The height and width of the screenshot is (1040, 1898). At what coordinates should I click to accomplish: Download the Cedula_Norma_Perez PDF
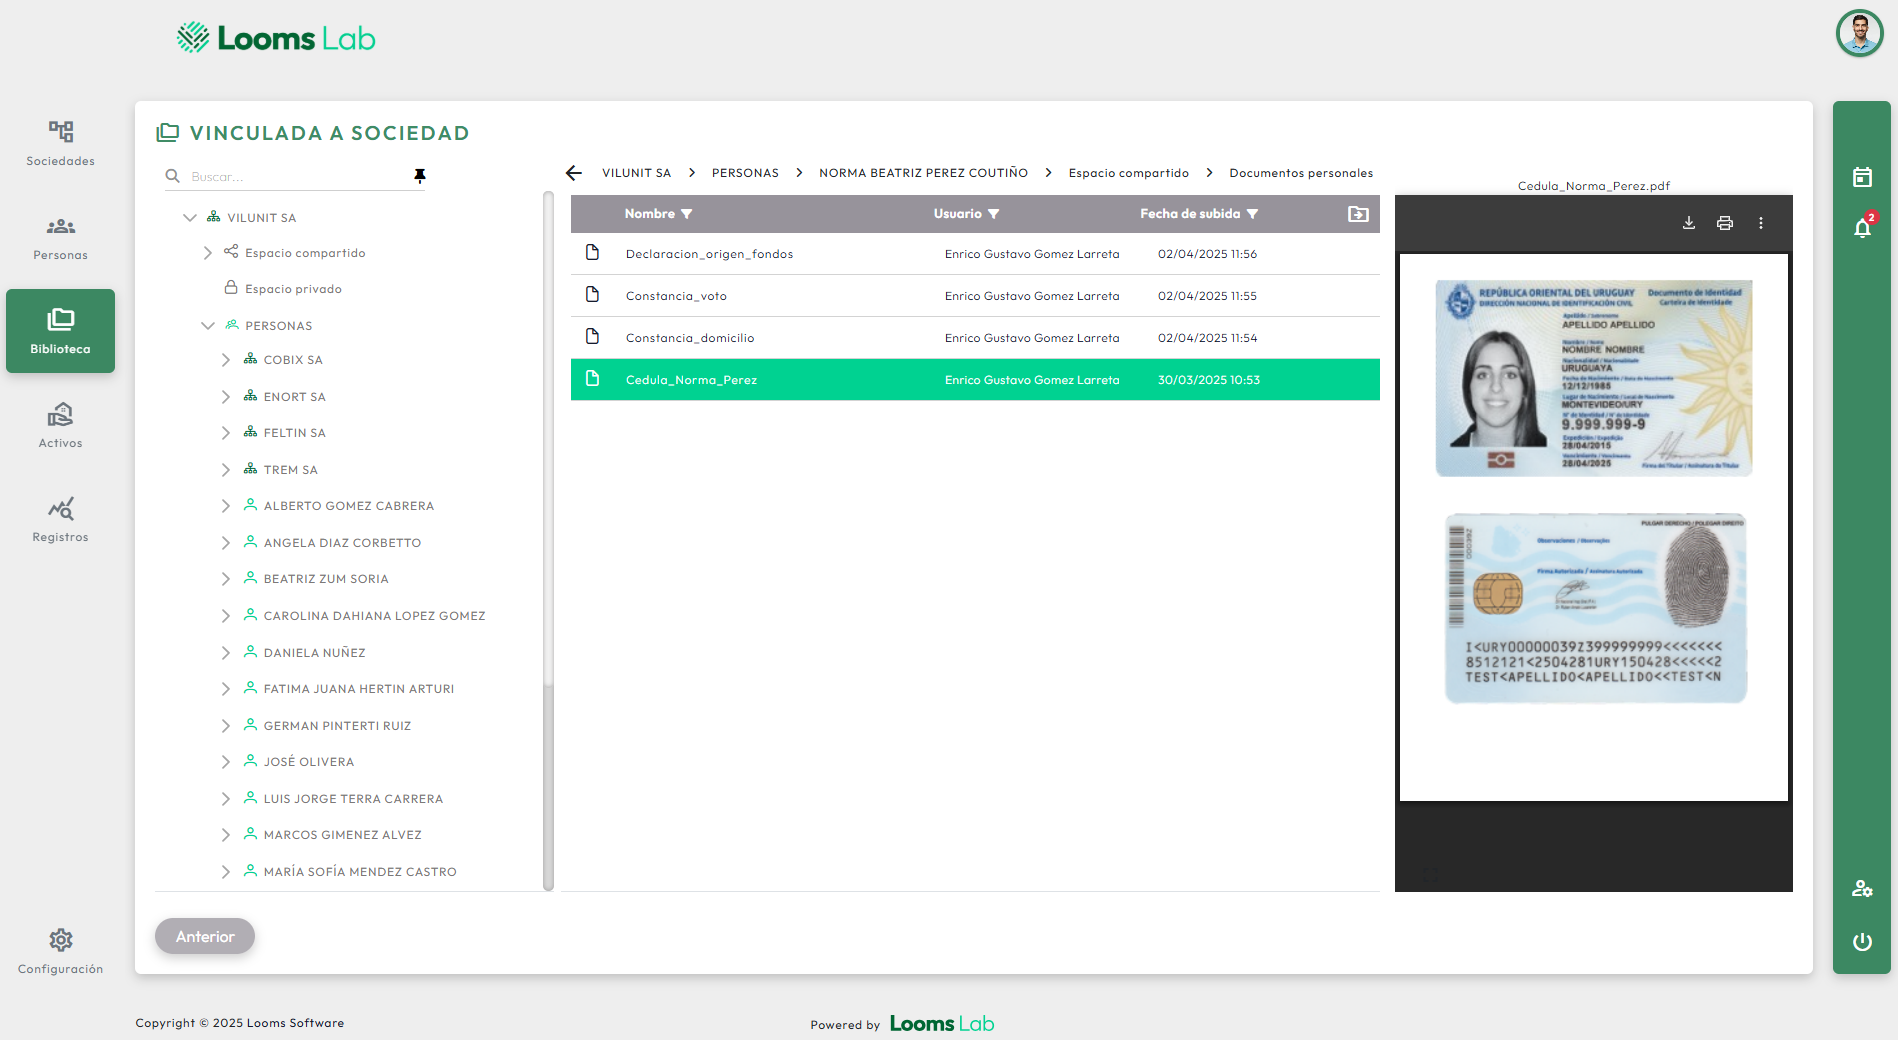point(1688,223)
